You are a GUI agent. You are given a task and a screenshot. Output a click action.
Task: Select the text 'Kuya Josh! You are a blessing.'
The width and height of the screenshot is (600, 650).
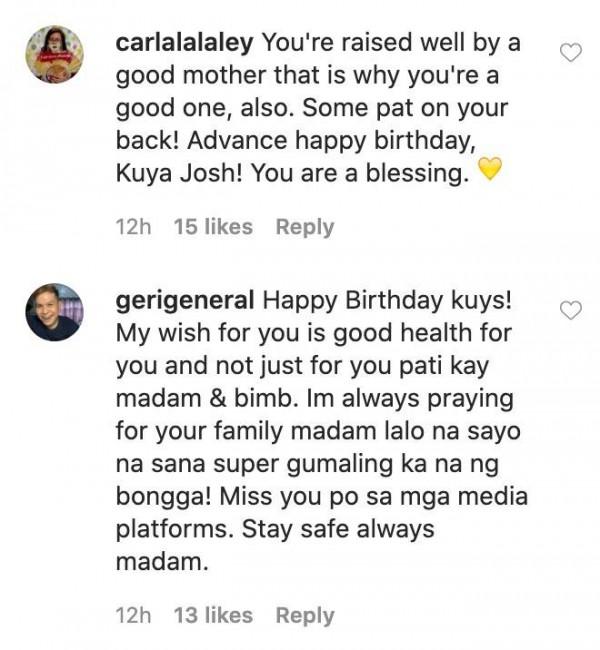click(x=293, y=173)
